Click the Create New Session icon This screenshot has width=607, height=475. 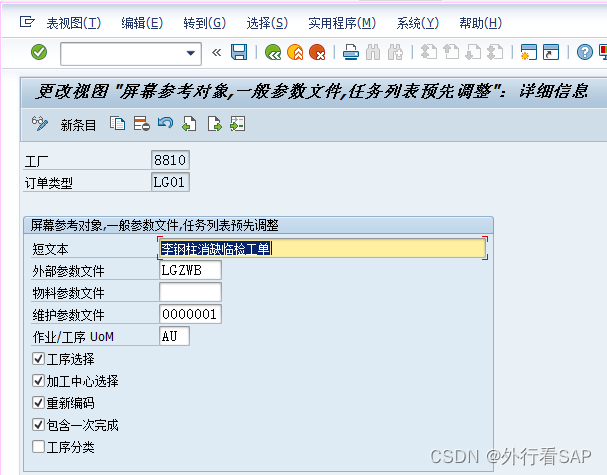point(529,52)
